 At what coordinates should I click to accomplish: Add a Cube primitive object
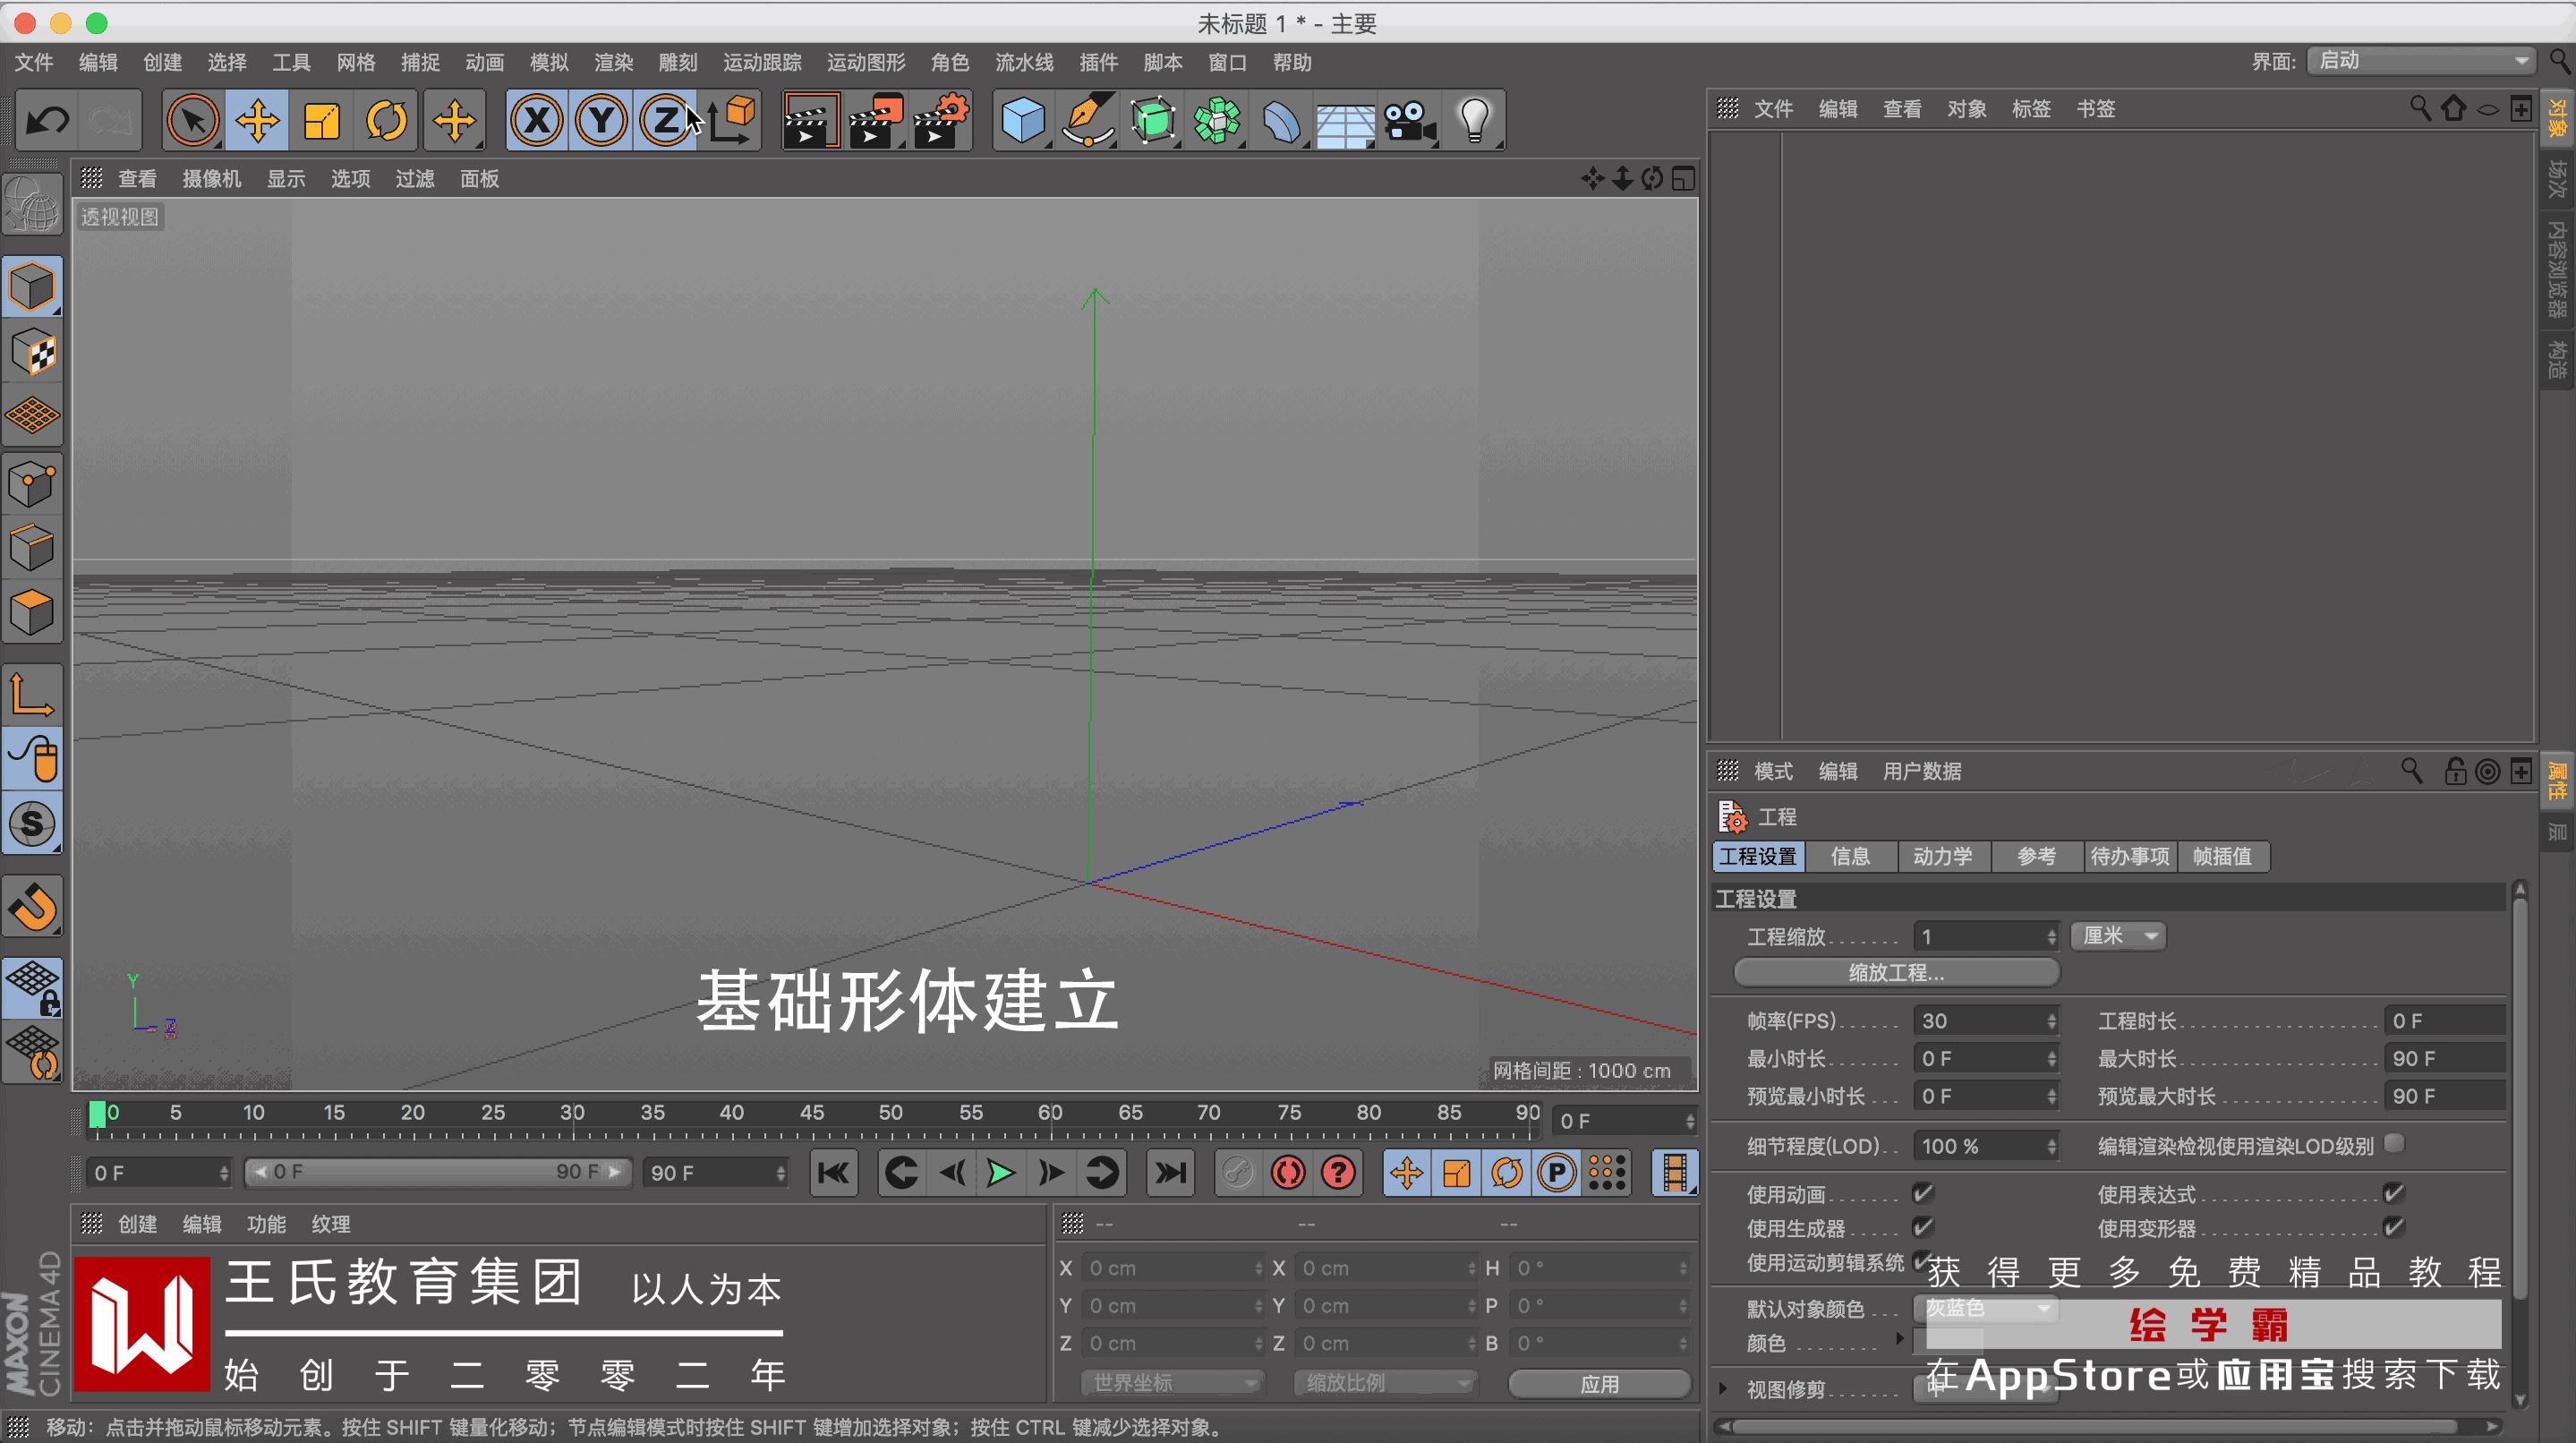[1022, 121]
